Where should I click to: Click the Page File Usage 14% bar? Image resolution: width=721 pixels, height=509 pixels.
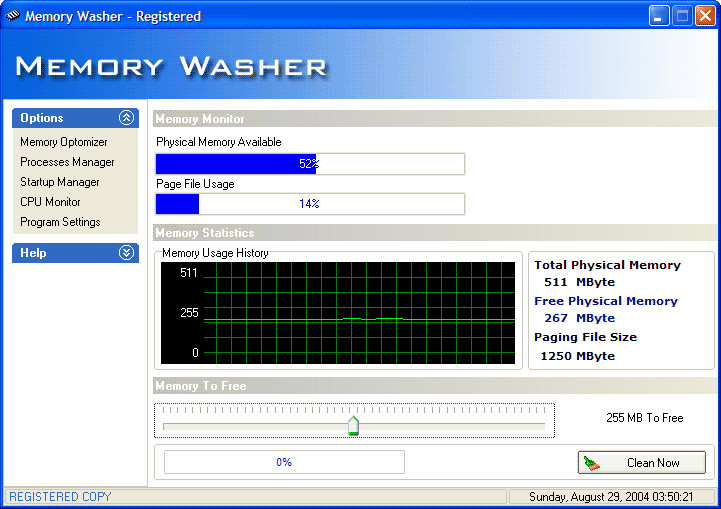[310, 204]
